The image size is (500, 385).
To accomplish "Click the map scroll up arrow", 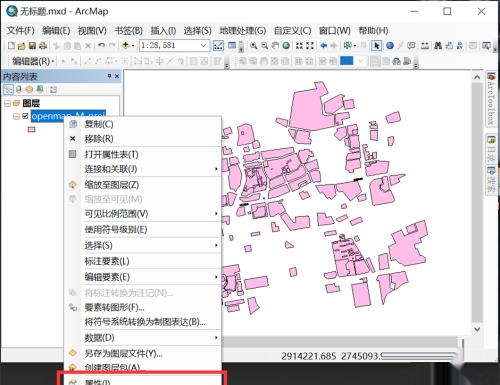I will pos(477,77).
